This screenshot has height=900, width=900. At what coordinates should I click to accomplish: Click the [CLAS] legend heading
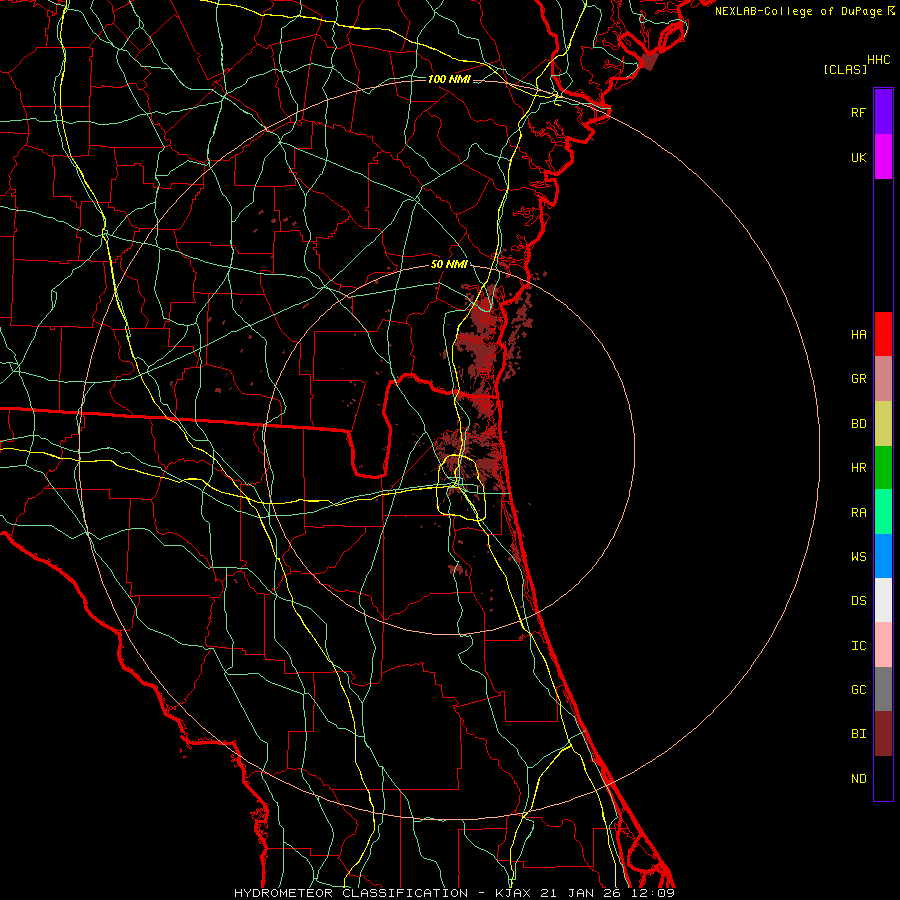tap(845, 69)
